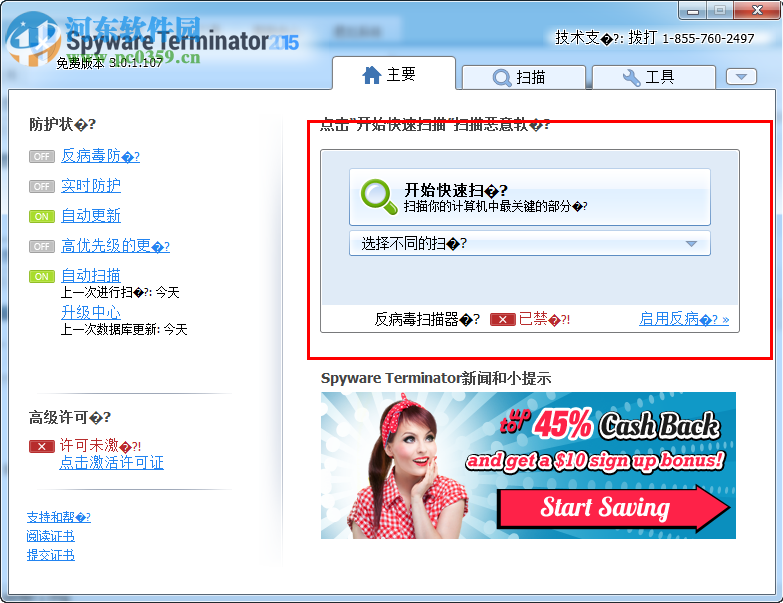This screenshot has height=603, width=783.
Task: Click the 点击激活许可证 link
Action: 111,463
